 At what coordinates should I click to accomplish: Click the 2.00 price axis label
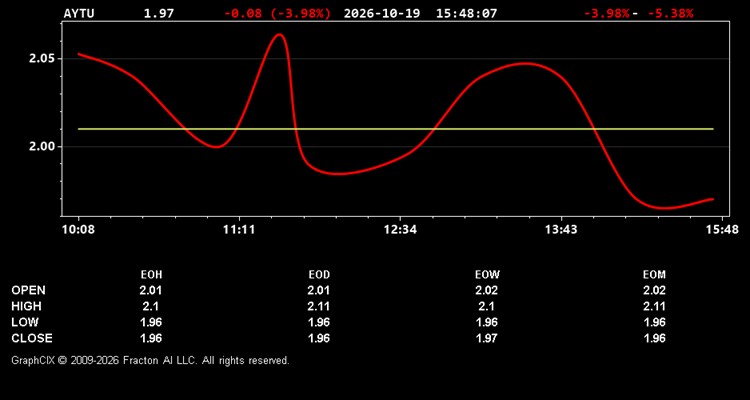tap(43, 146)
